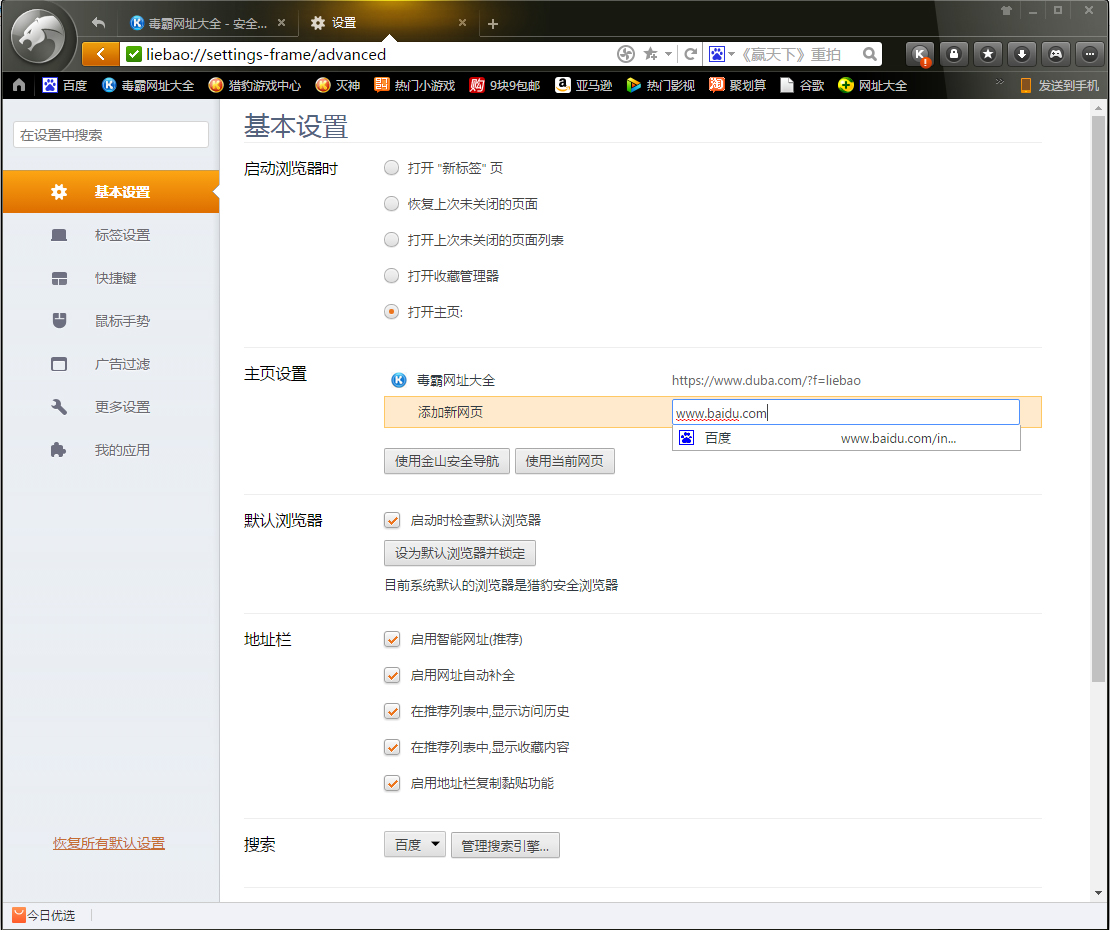Image resolution: width=1110 pixels, height=930 pixels.
Task: Click the 恢复所有默认设置 link
Action: [108, 843]
